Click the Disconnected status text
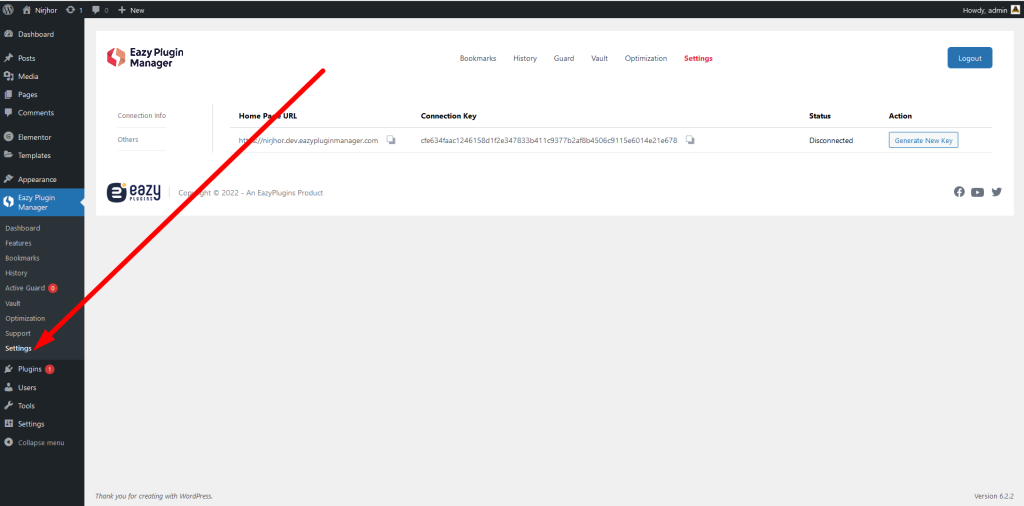Viewport: 1024px width, 506px height. point(831,140)
